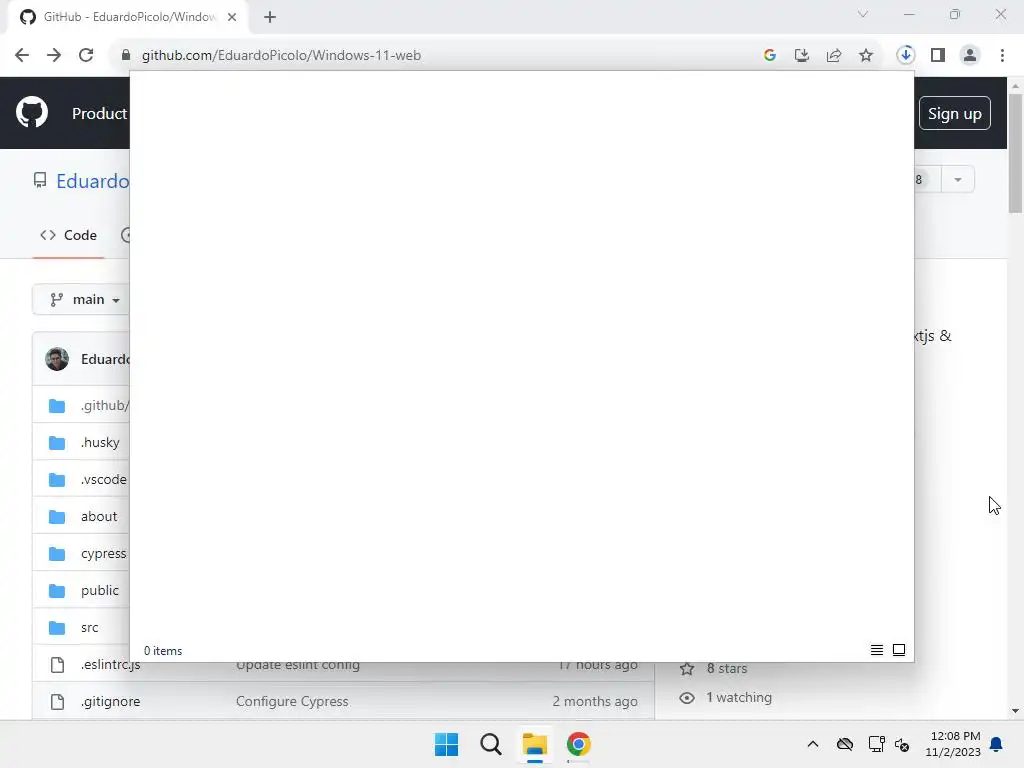The height and width of the screenshot is (768, 1024).
Task: Click the Sign up button
Action: click(x=955, y=114)
